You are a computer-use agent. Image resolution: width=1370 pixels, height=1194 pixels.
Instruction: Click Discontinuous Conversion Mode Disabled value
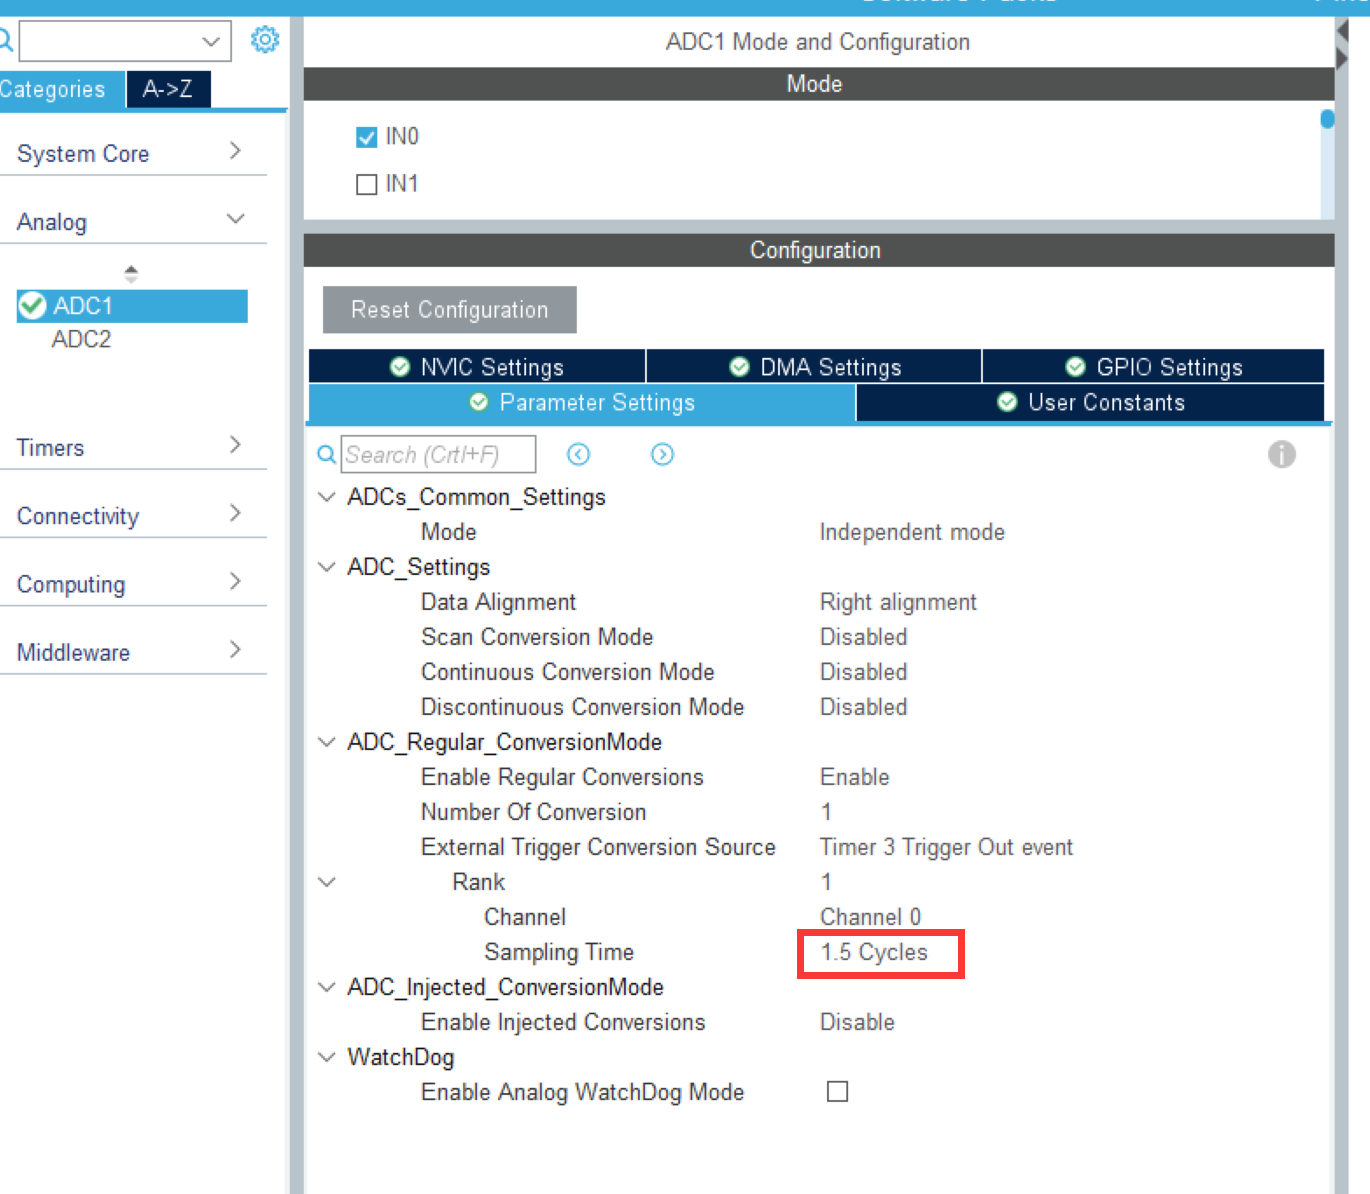[x=864, y=707]
